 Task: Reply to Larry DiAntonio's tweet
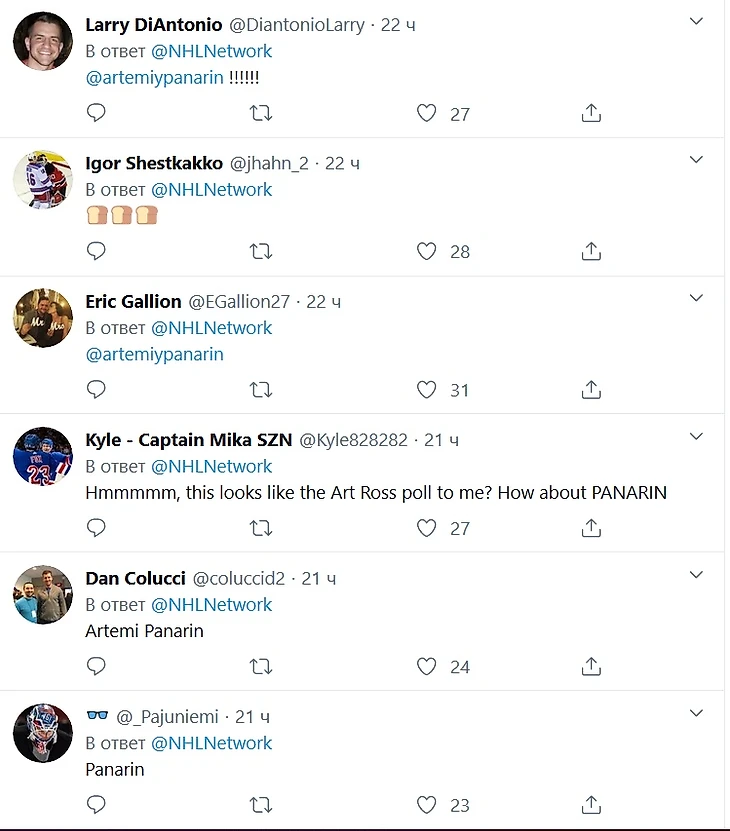[96, 113]
